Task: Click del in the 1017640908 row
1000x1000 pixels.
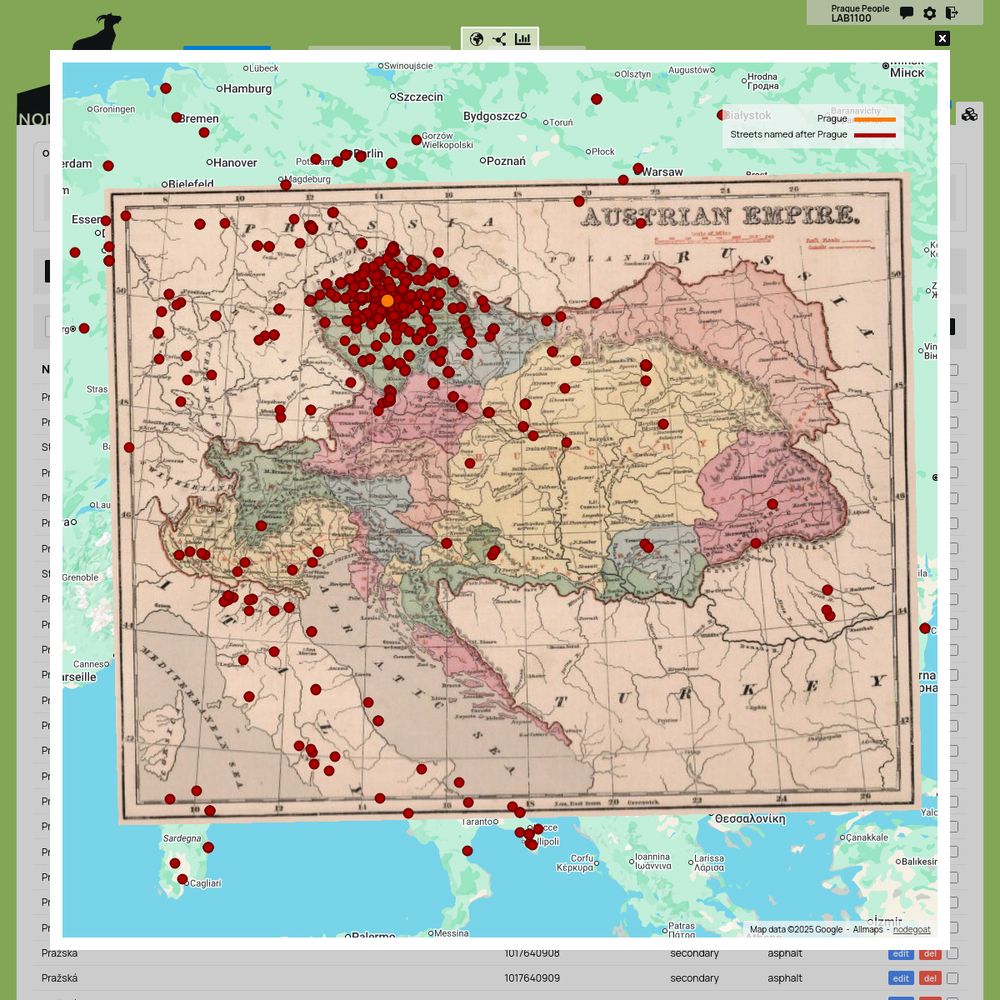Action: point(930,953)
